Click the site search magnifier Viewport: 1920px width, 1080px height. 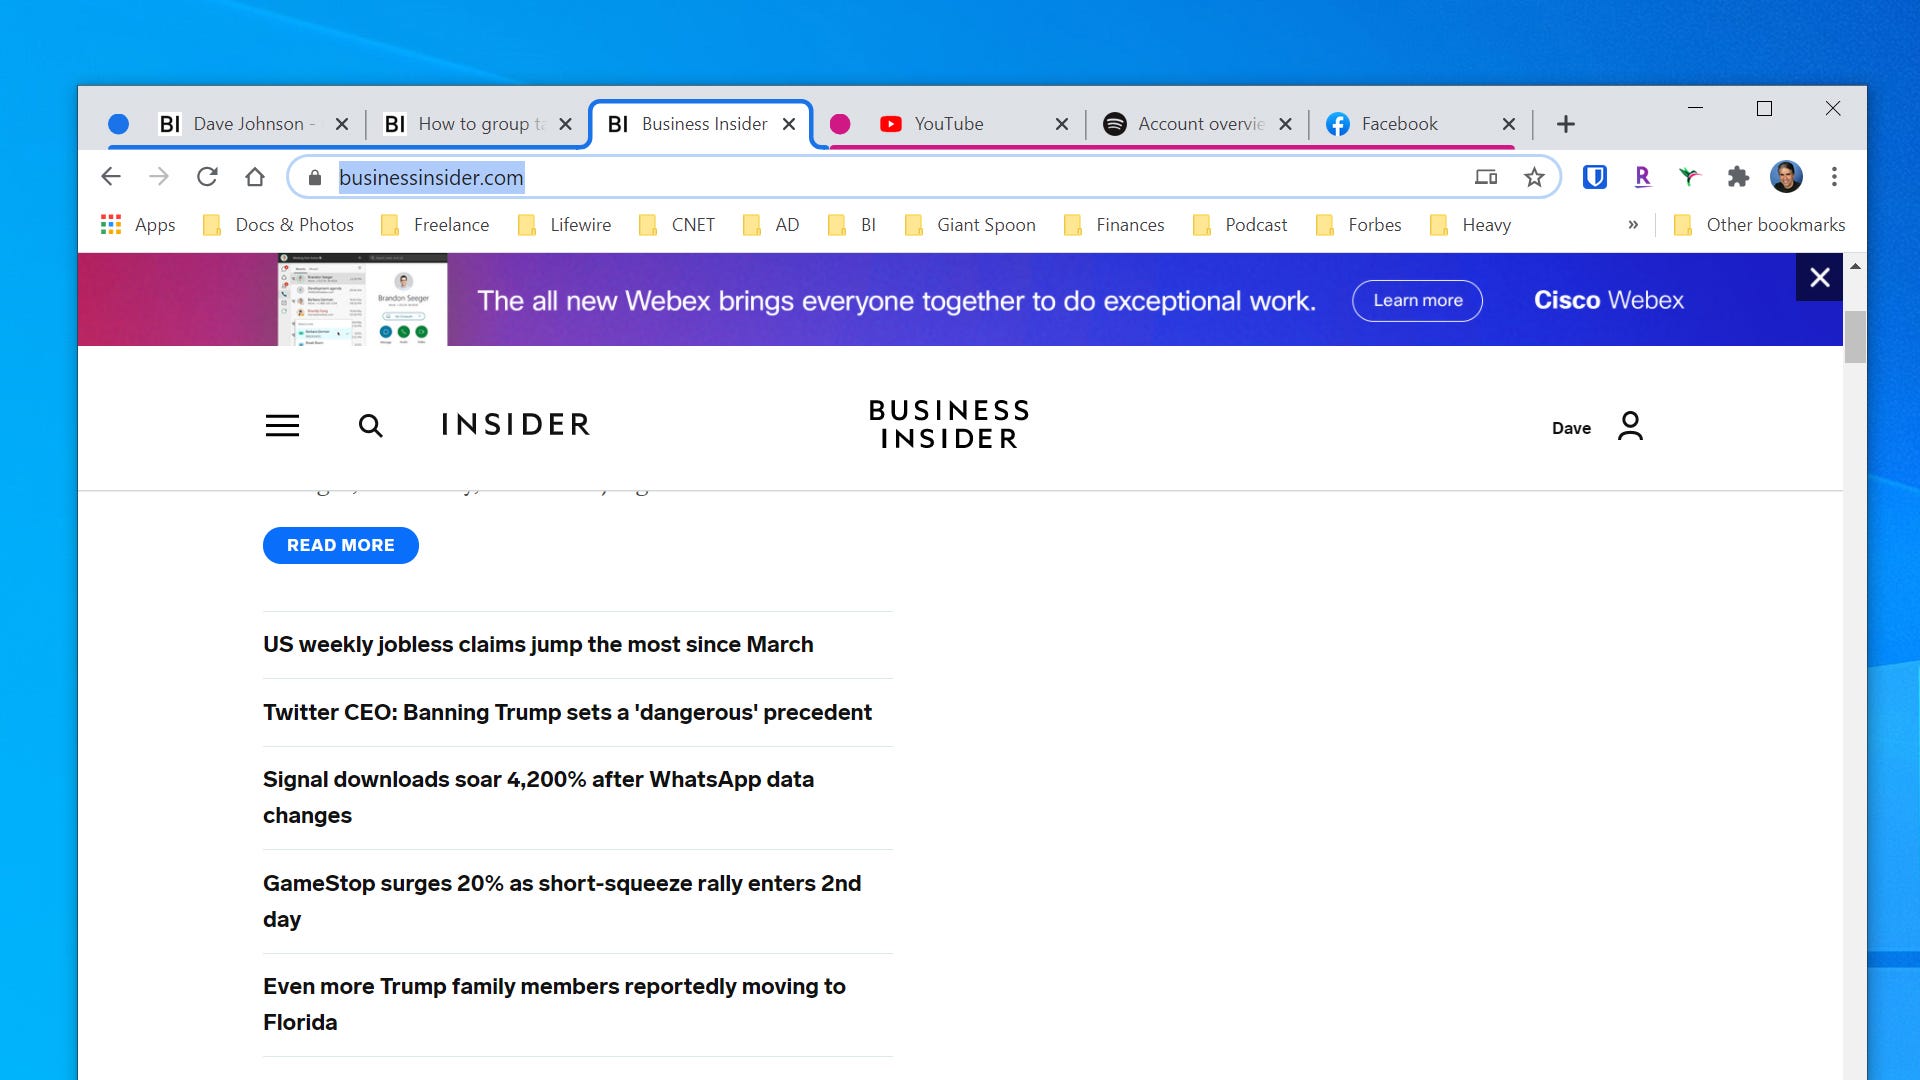370,426
